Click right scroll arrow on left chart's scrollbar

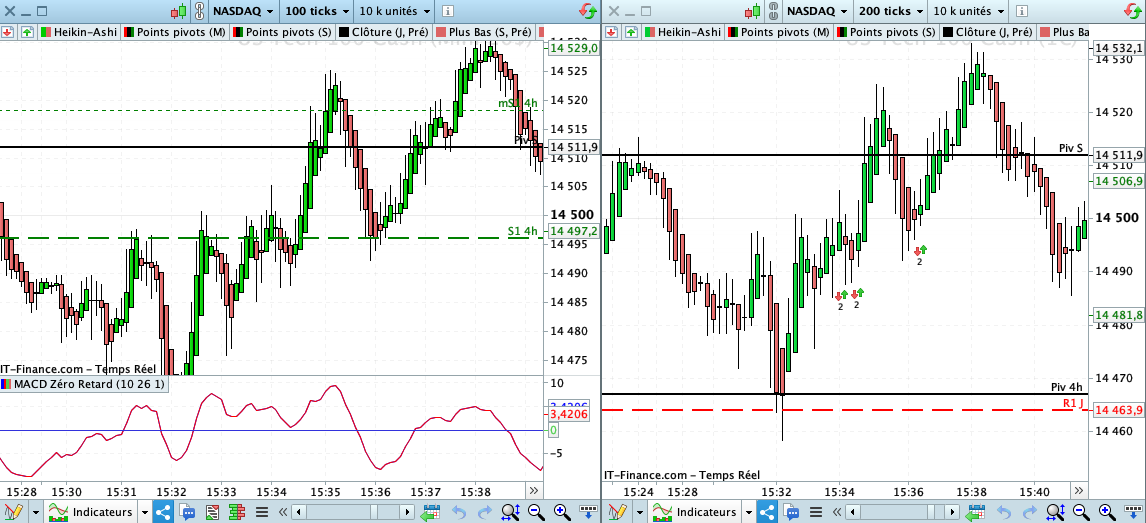pyautogui.click(x=407, y=512)
